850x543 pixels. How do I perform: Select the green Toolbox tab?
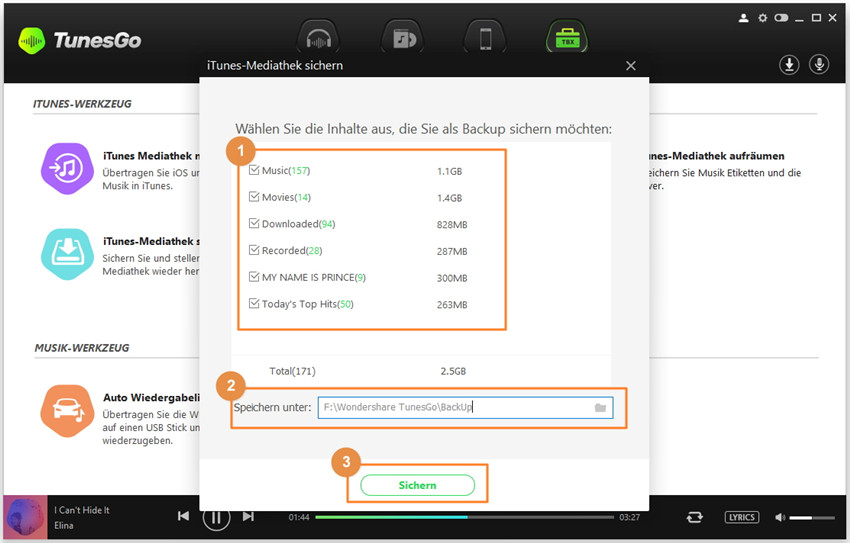(x=567, y=38)
